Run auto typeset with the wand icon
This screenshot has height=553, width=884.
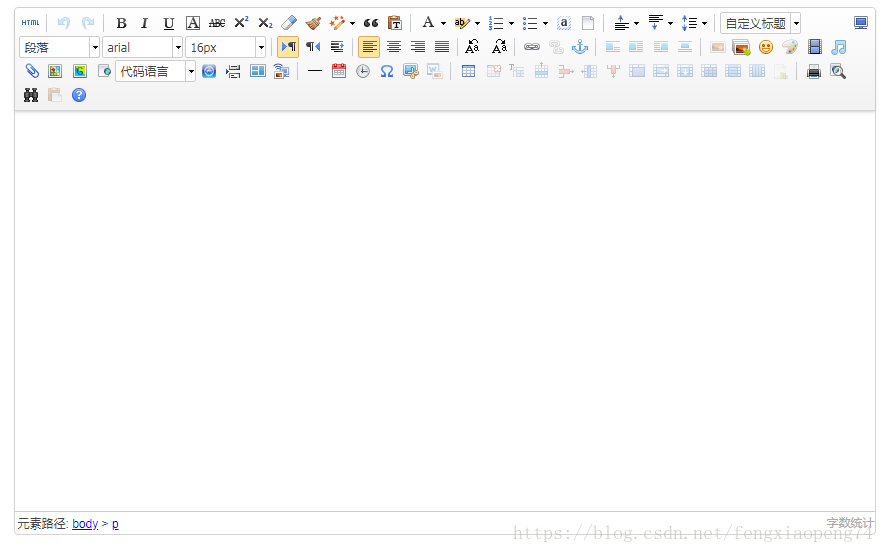(x=338, y=23)
